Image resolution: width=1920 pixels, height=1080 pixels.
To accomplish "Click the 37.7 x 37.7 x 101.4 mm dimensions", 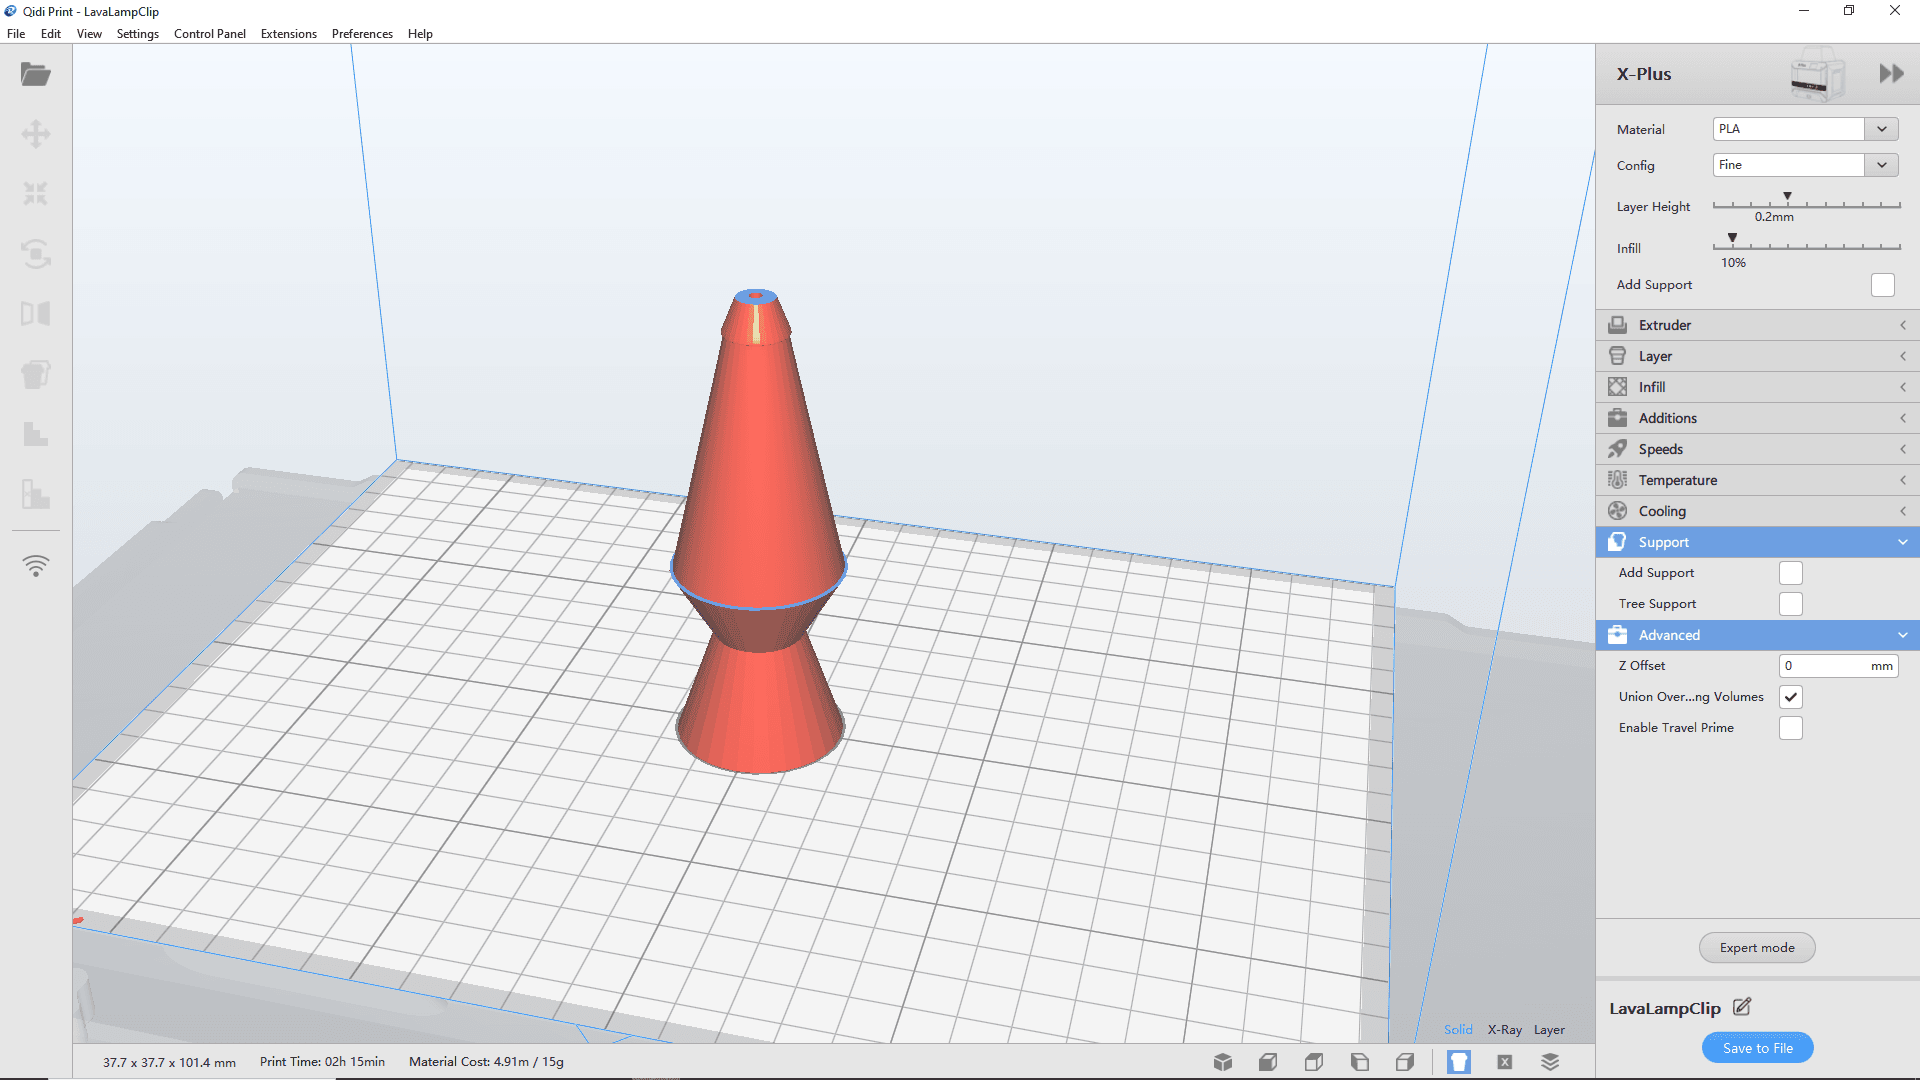I will 169,1063.
